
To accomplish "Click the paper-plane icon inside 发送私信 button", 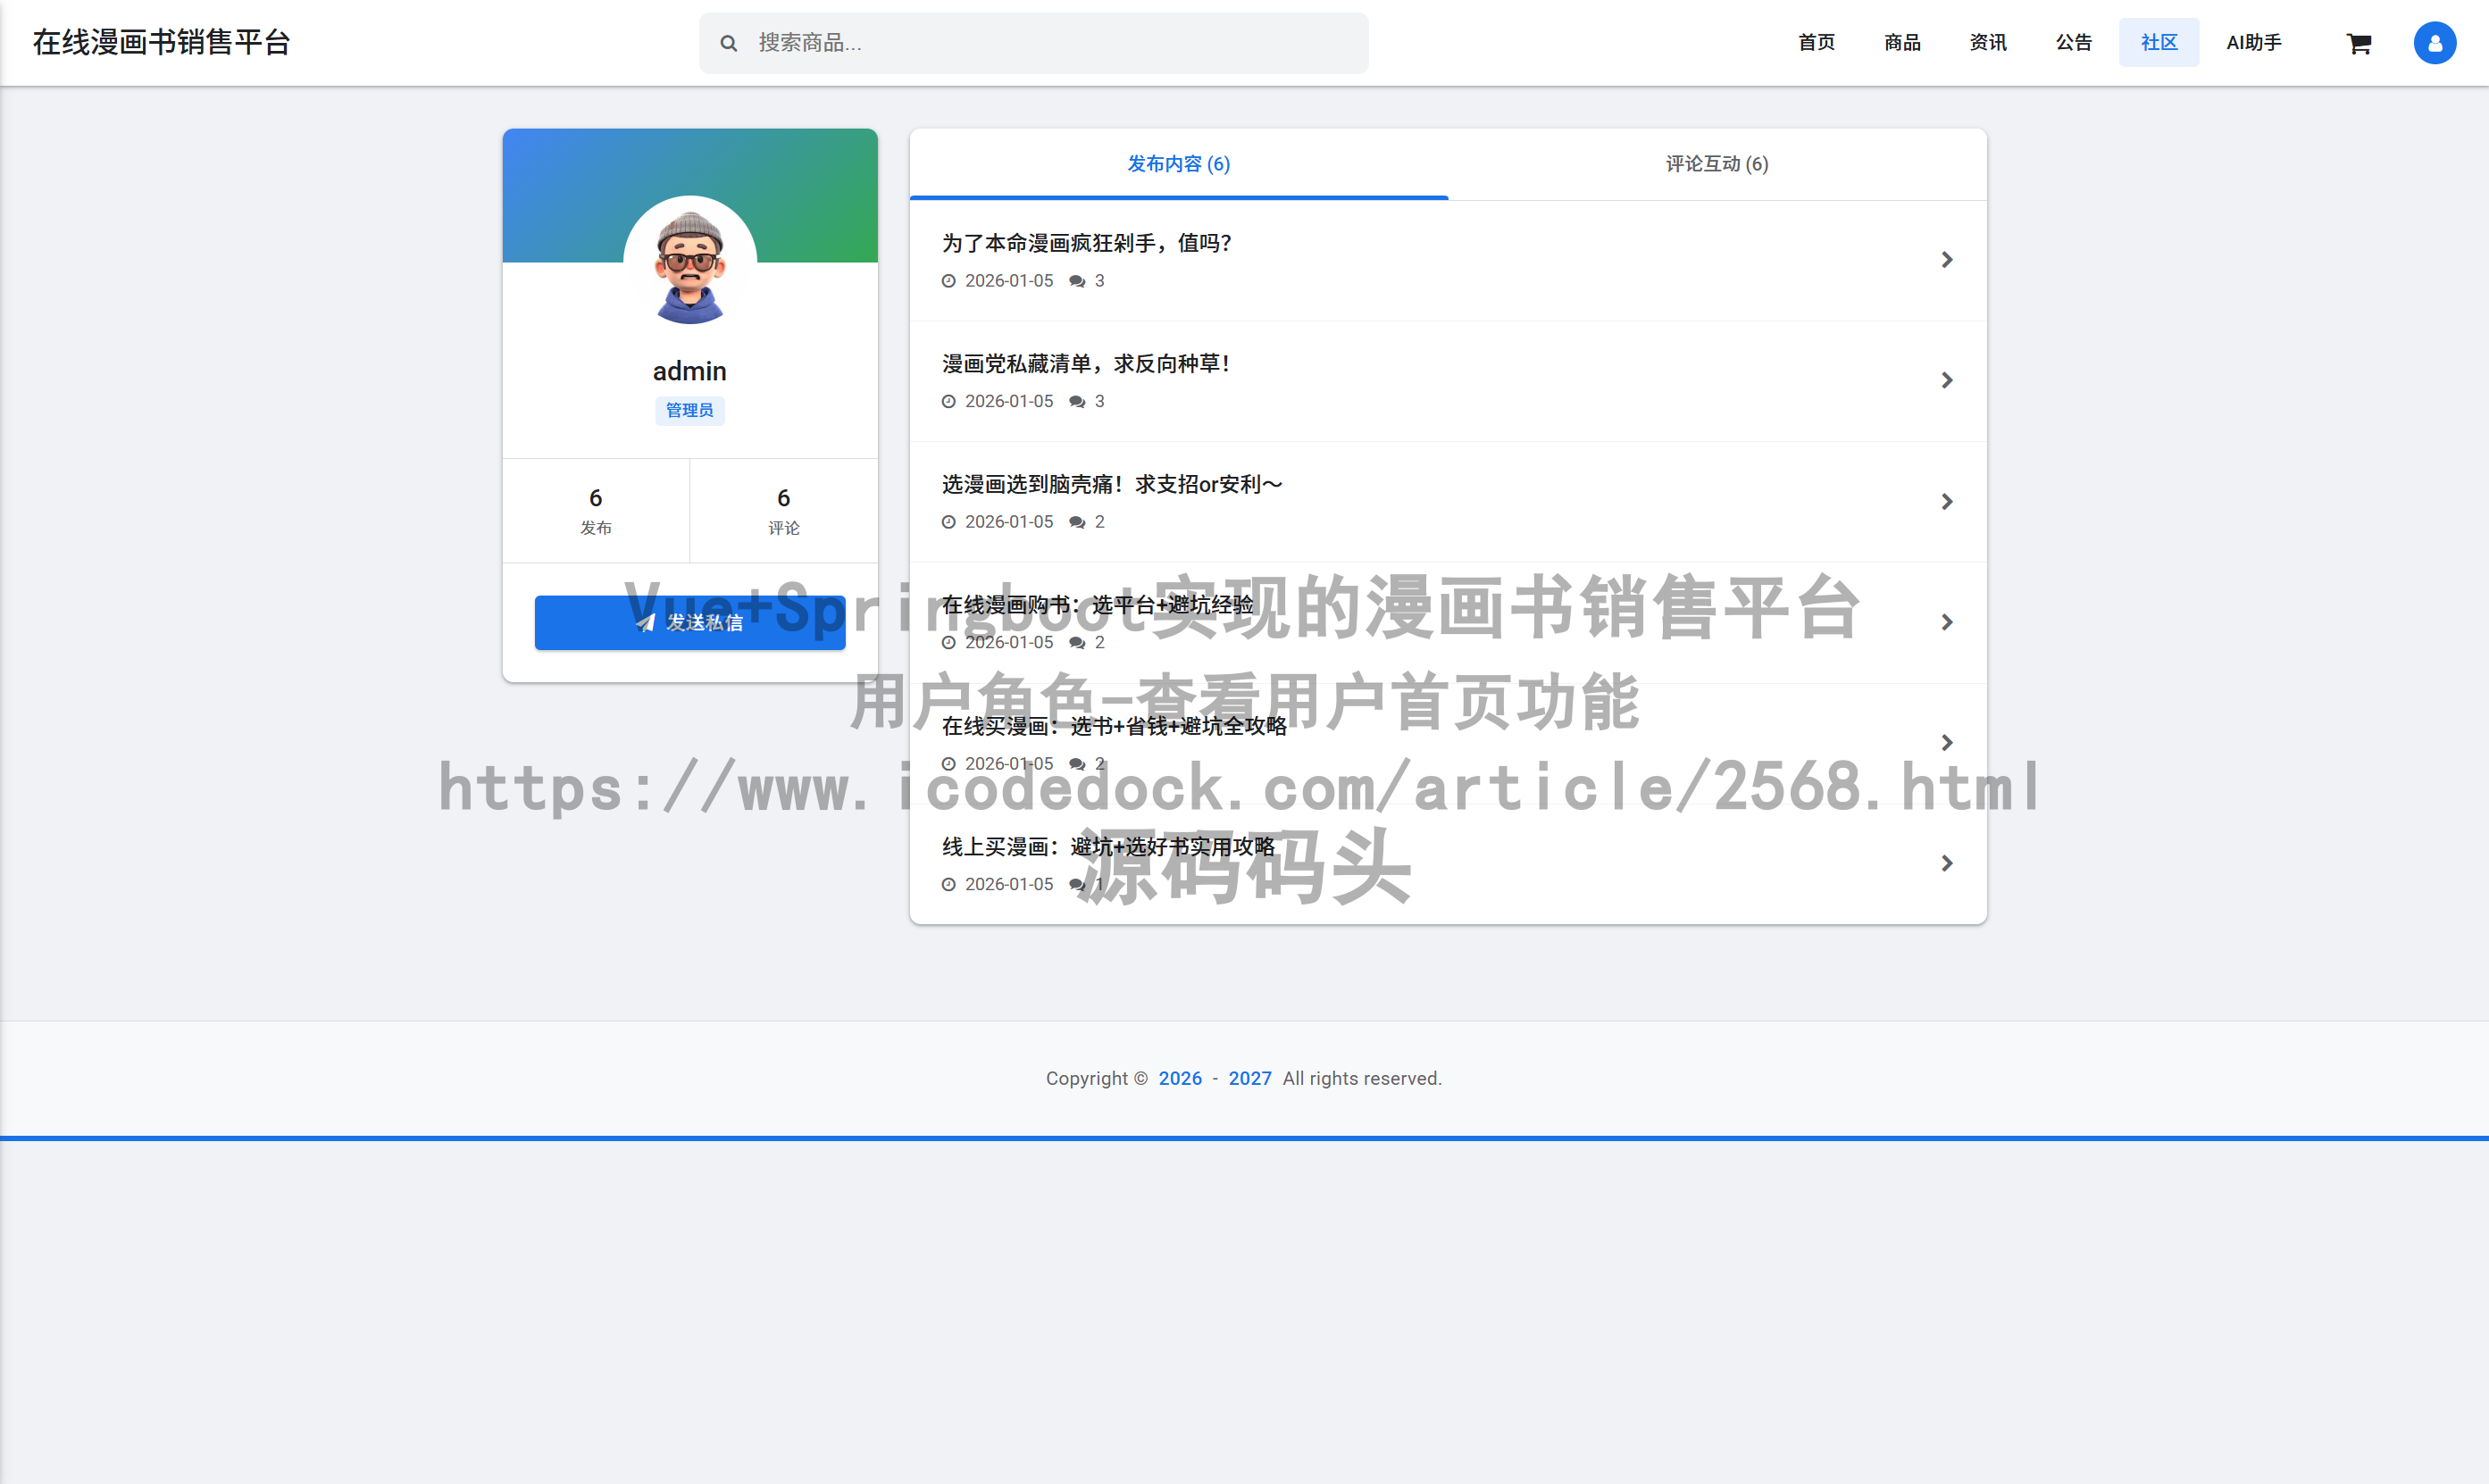I will [644, 622].
